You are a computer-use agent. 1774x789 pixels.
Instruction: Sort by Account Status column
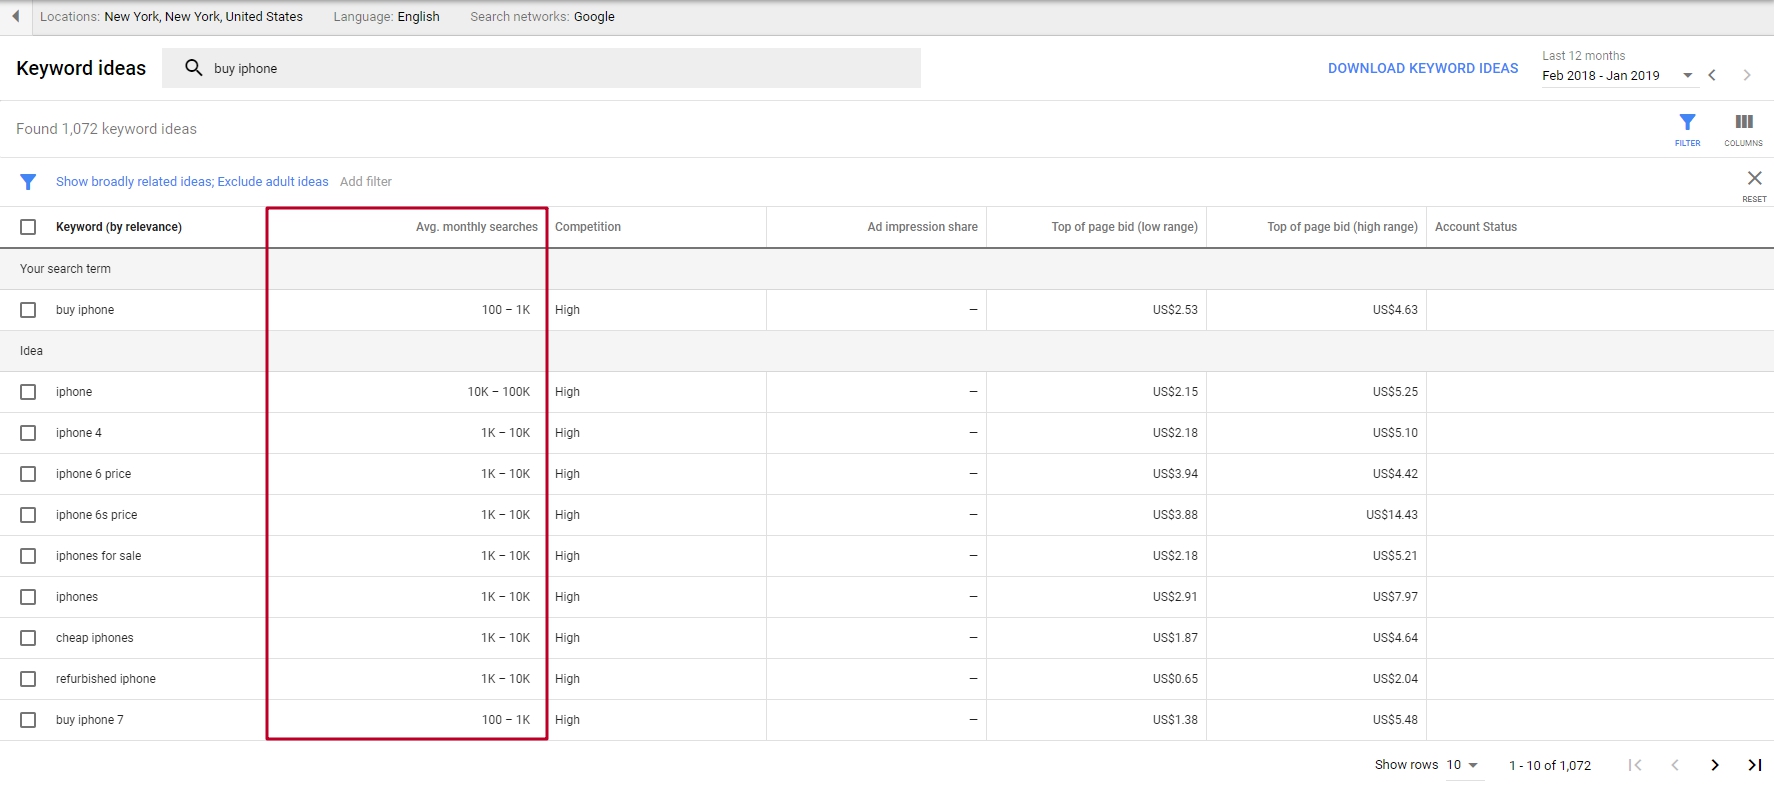tap(1476, 227)
